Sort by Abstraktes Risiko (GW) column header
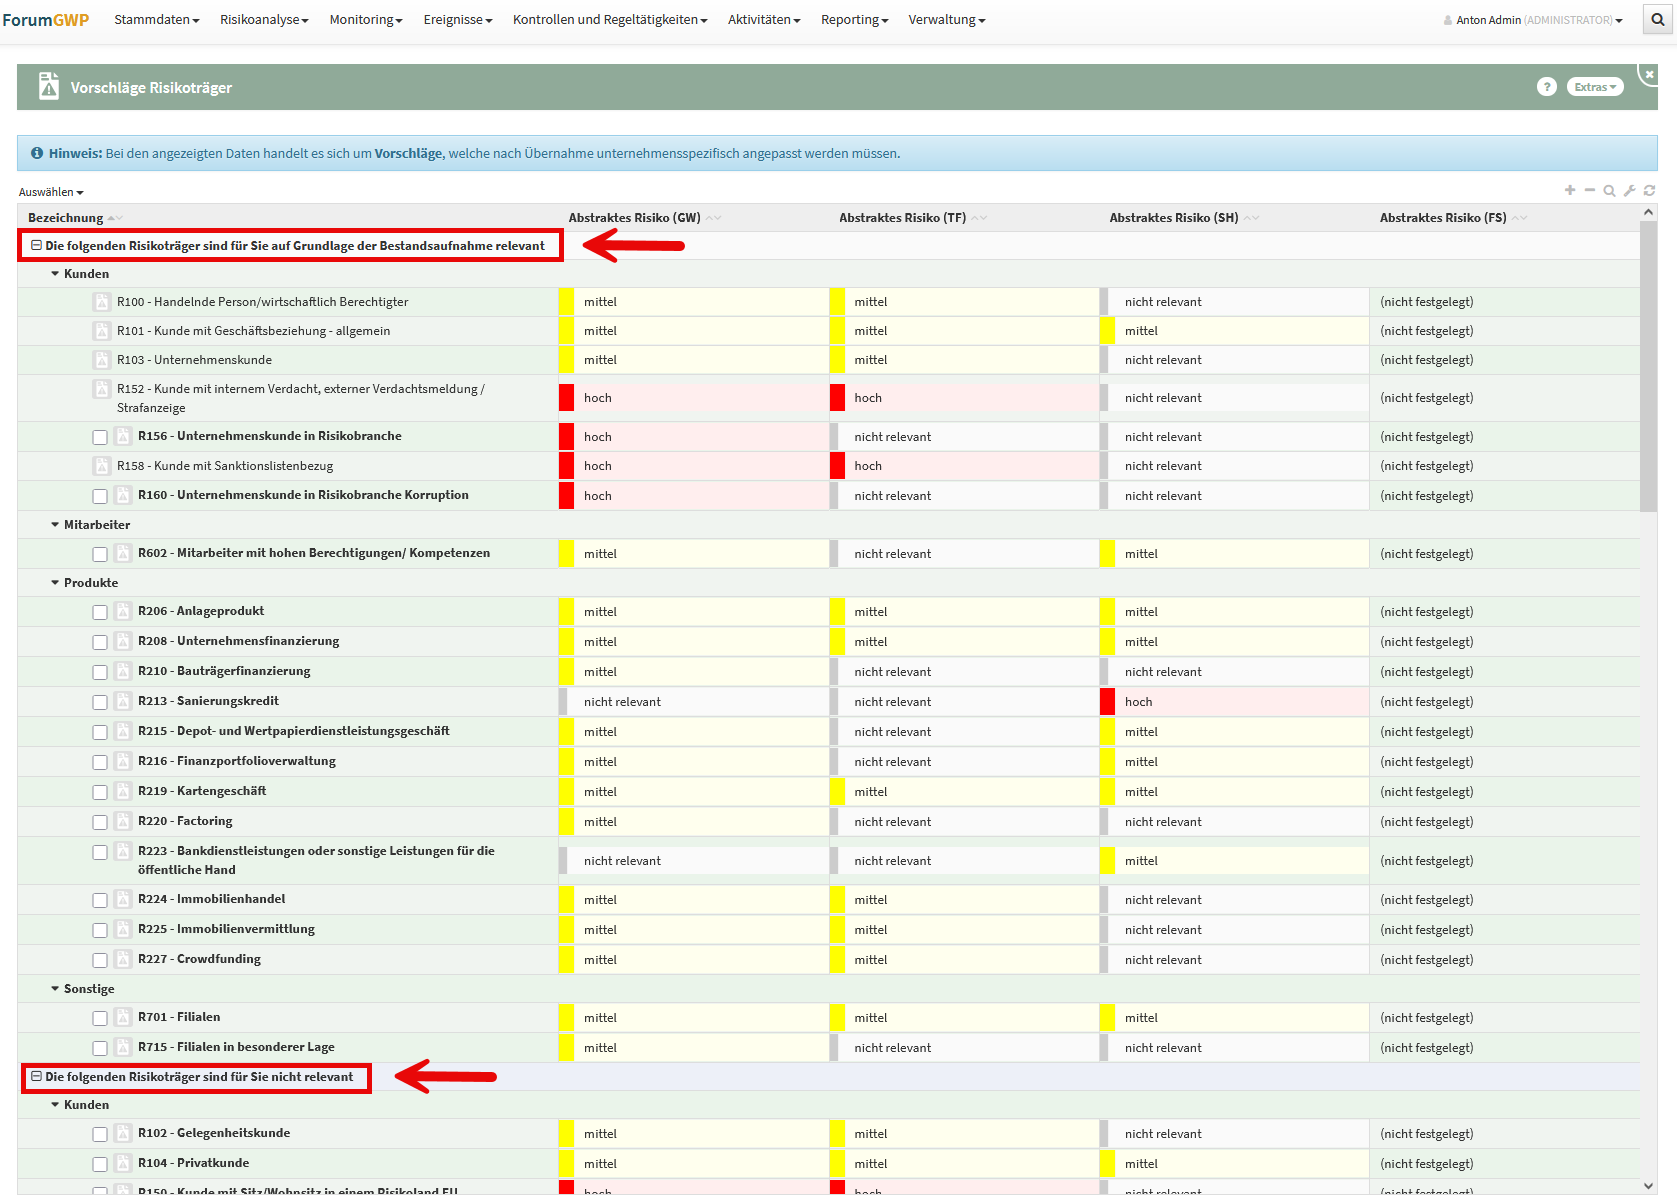 click(x=634, y=218)
